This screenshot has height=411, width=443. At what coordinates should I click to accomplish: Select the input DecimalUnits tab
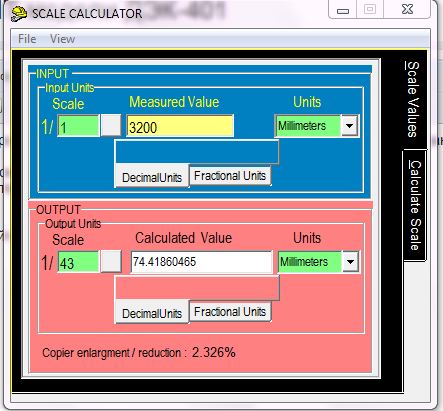pos(152,177)
